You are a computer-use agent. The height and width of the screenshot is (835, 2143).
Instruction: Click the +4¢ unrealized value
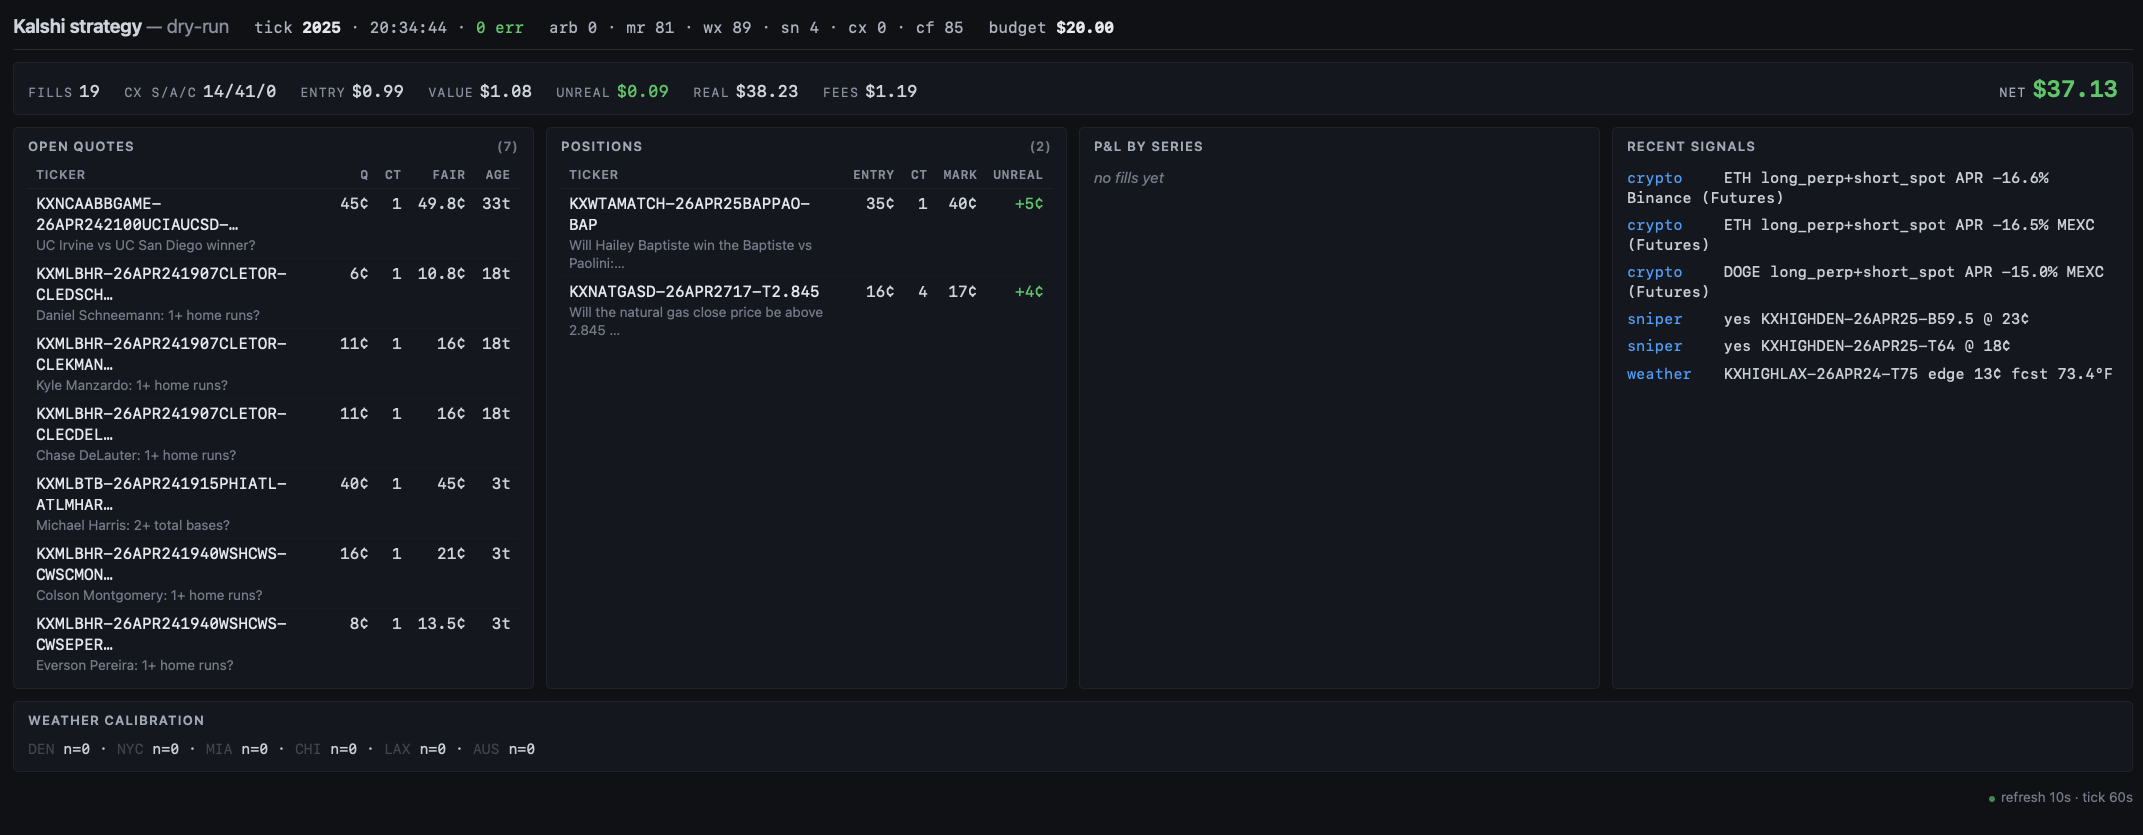tap(1029, 291)
